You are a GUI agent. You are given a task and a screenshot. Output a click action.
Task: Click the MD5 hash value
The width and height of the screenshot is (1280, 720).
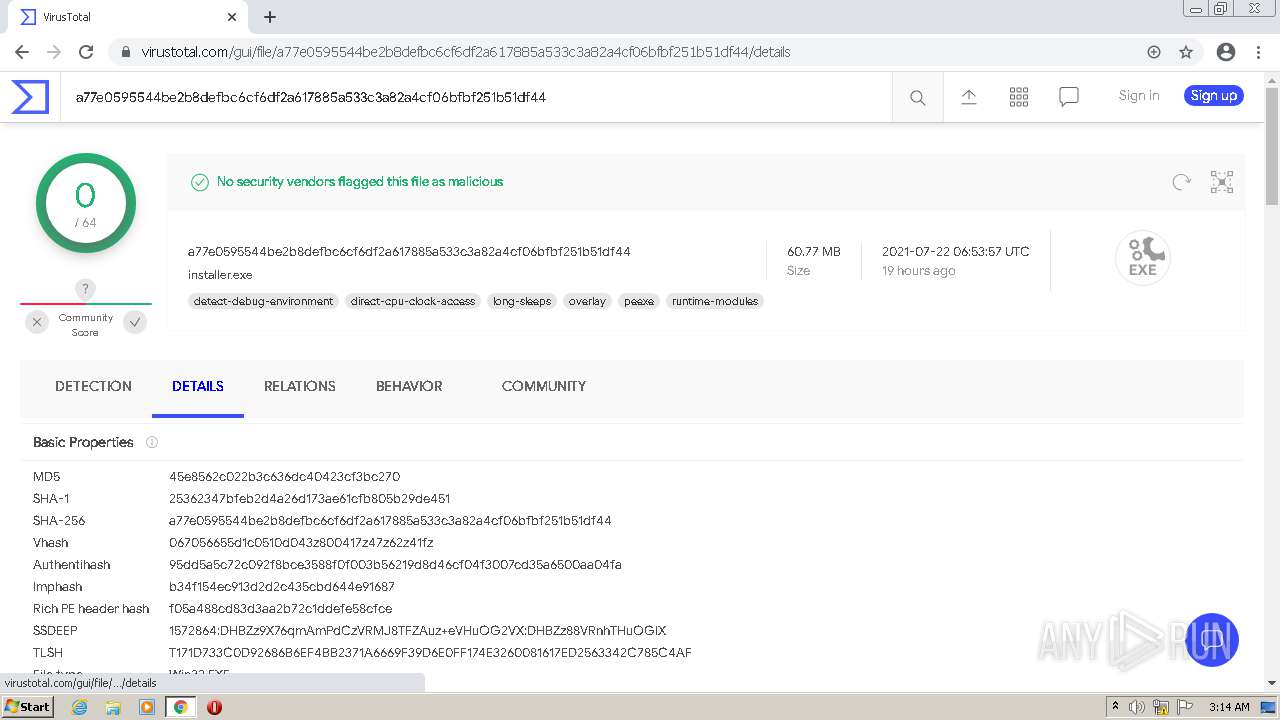(x=284, y=477)
